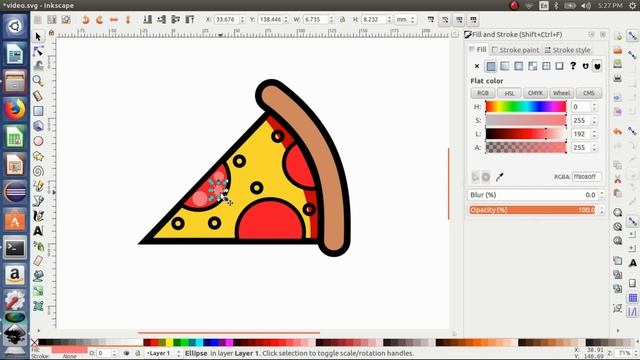Choose Linear gradient fill type

(504, 66)
